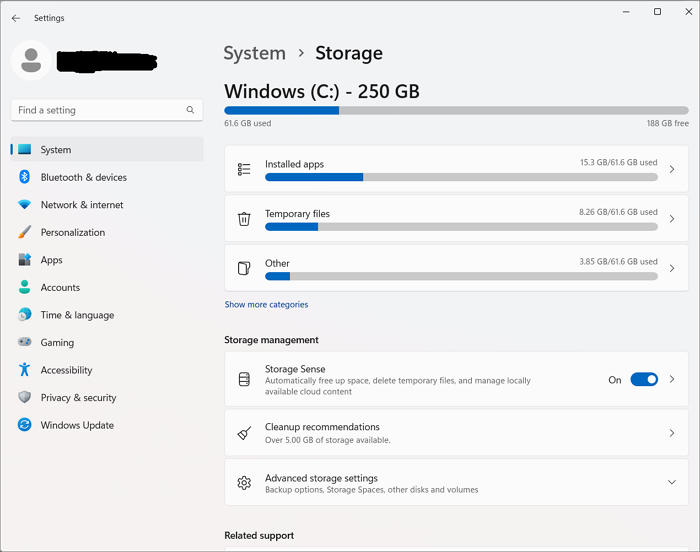
Task: Open the chevron beside the Storage Sense toggle
Action: click(x=671, y=380)
